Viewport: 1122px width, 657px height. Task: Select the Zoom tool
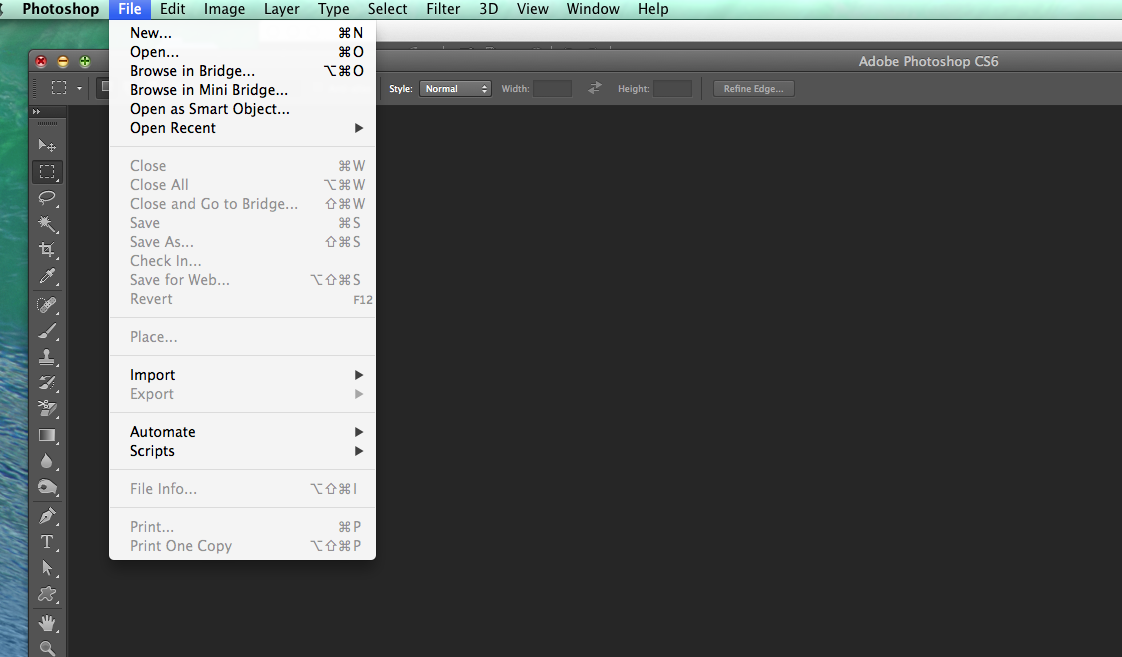(x=47, y=648)
